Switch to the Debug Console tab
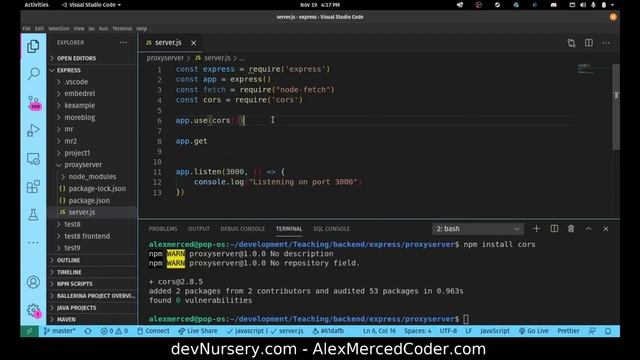640x360 pixels. (242, 229)
